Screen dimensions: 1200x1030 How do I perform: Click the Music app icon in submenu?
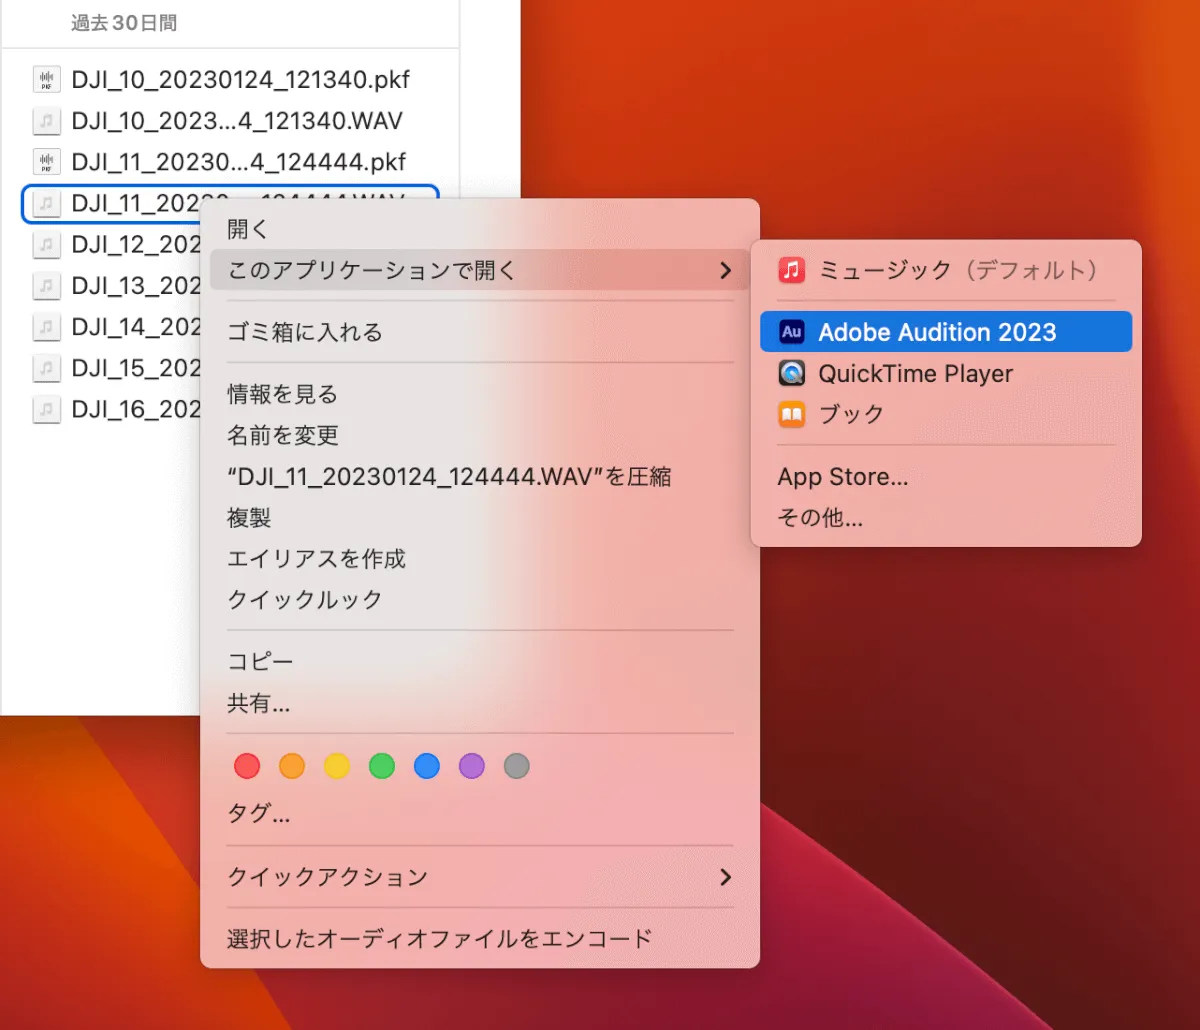792,270
